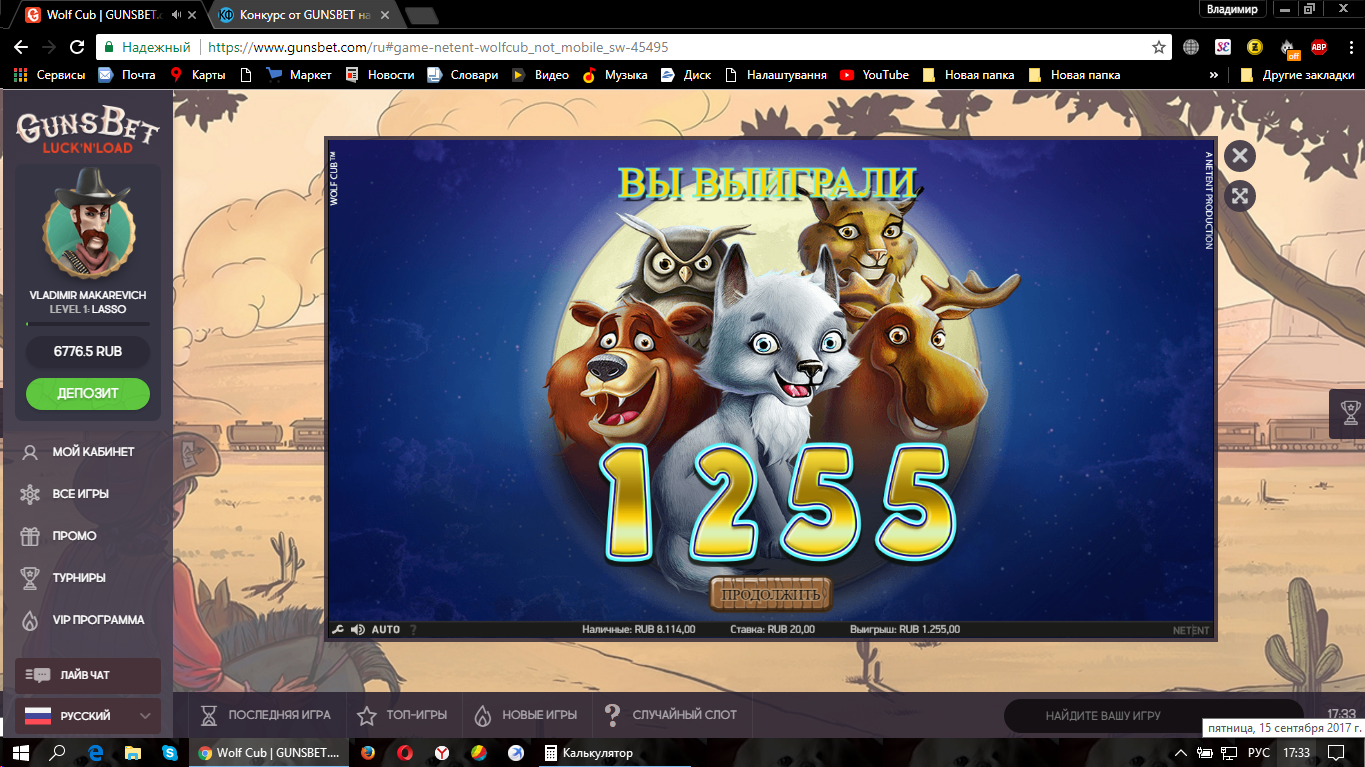
Task: Open the YouTube bookmark
Action: click(875, 75)
